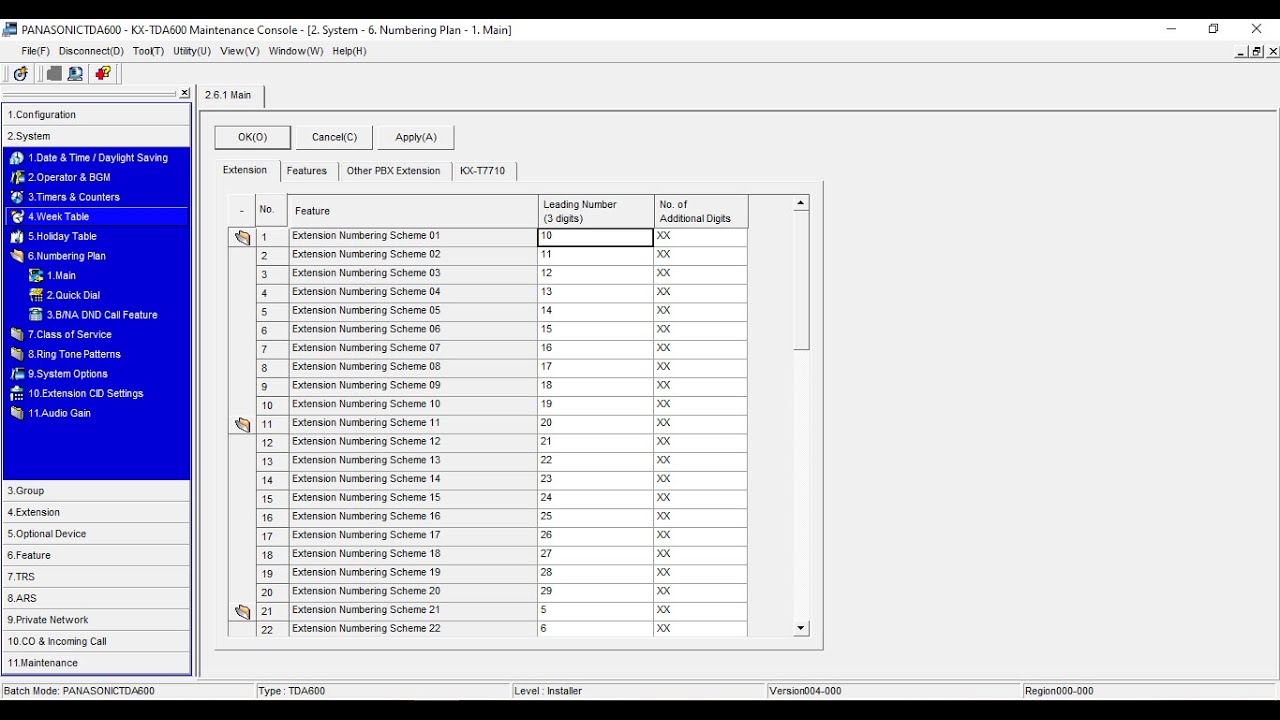The width and height of the screenshot is (1280, 720).
Task: Expand the 1.Configuration section
Action: pyautogui.click(x=97, y=115)
